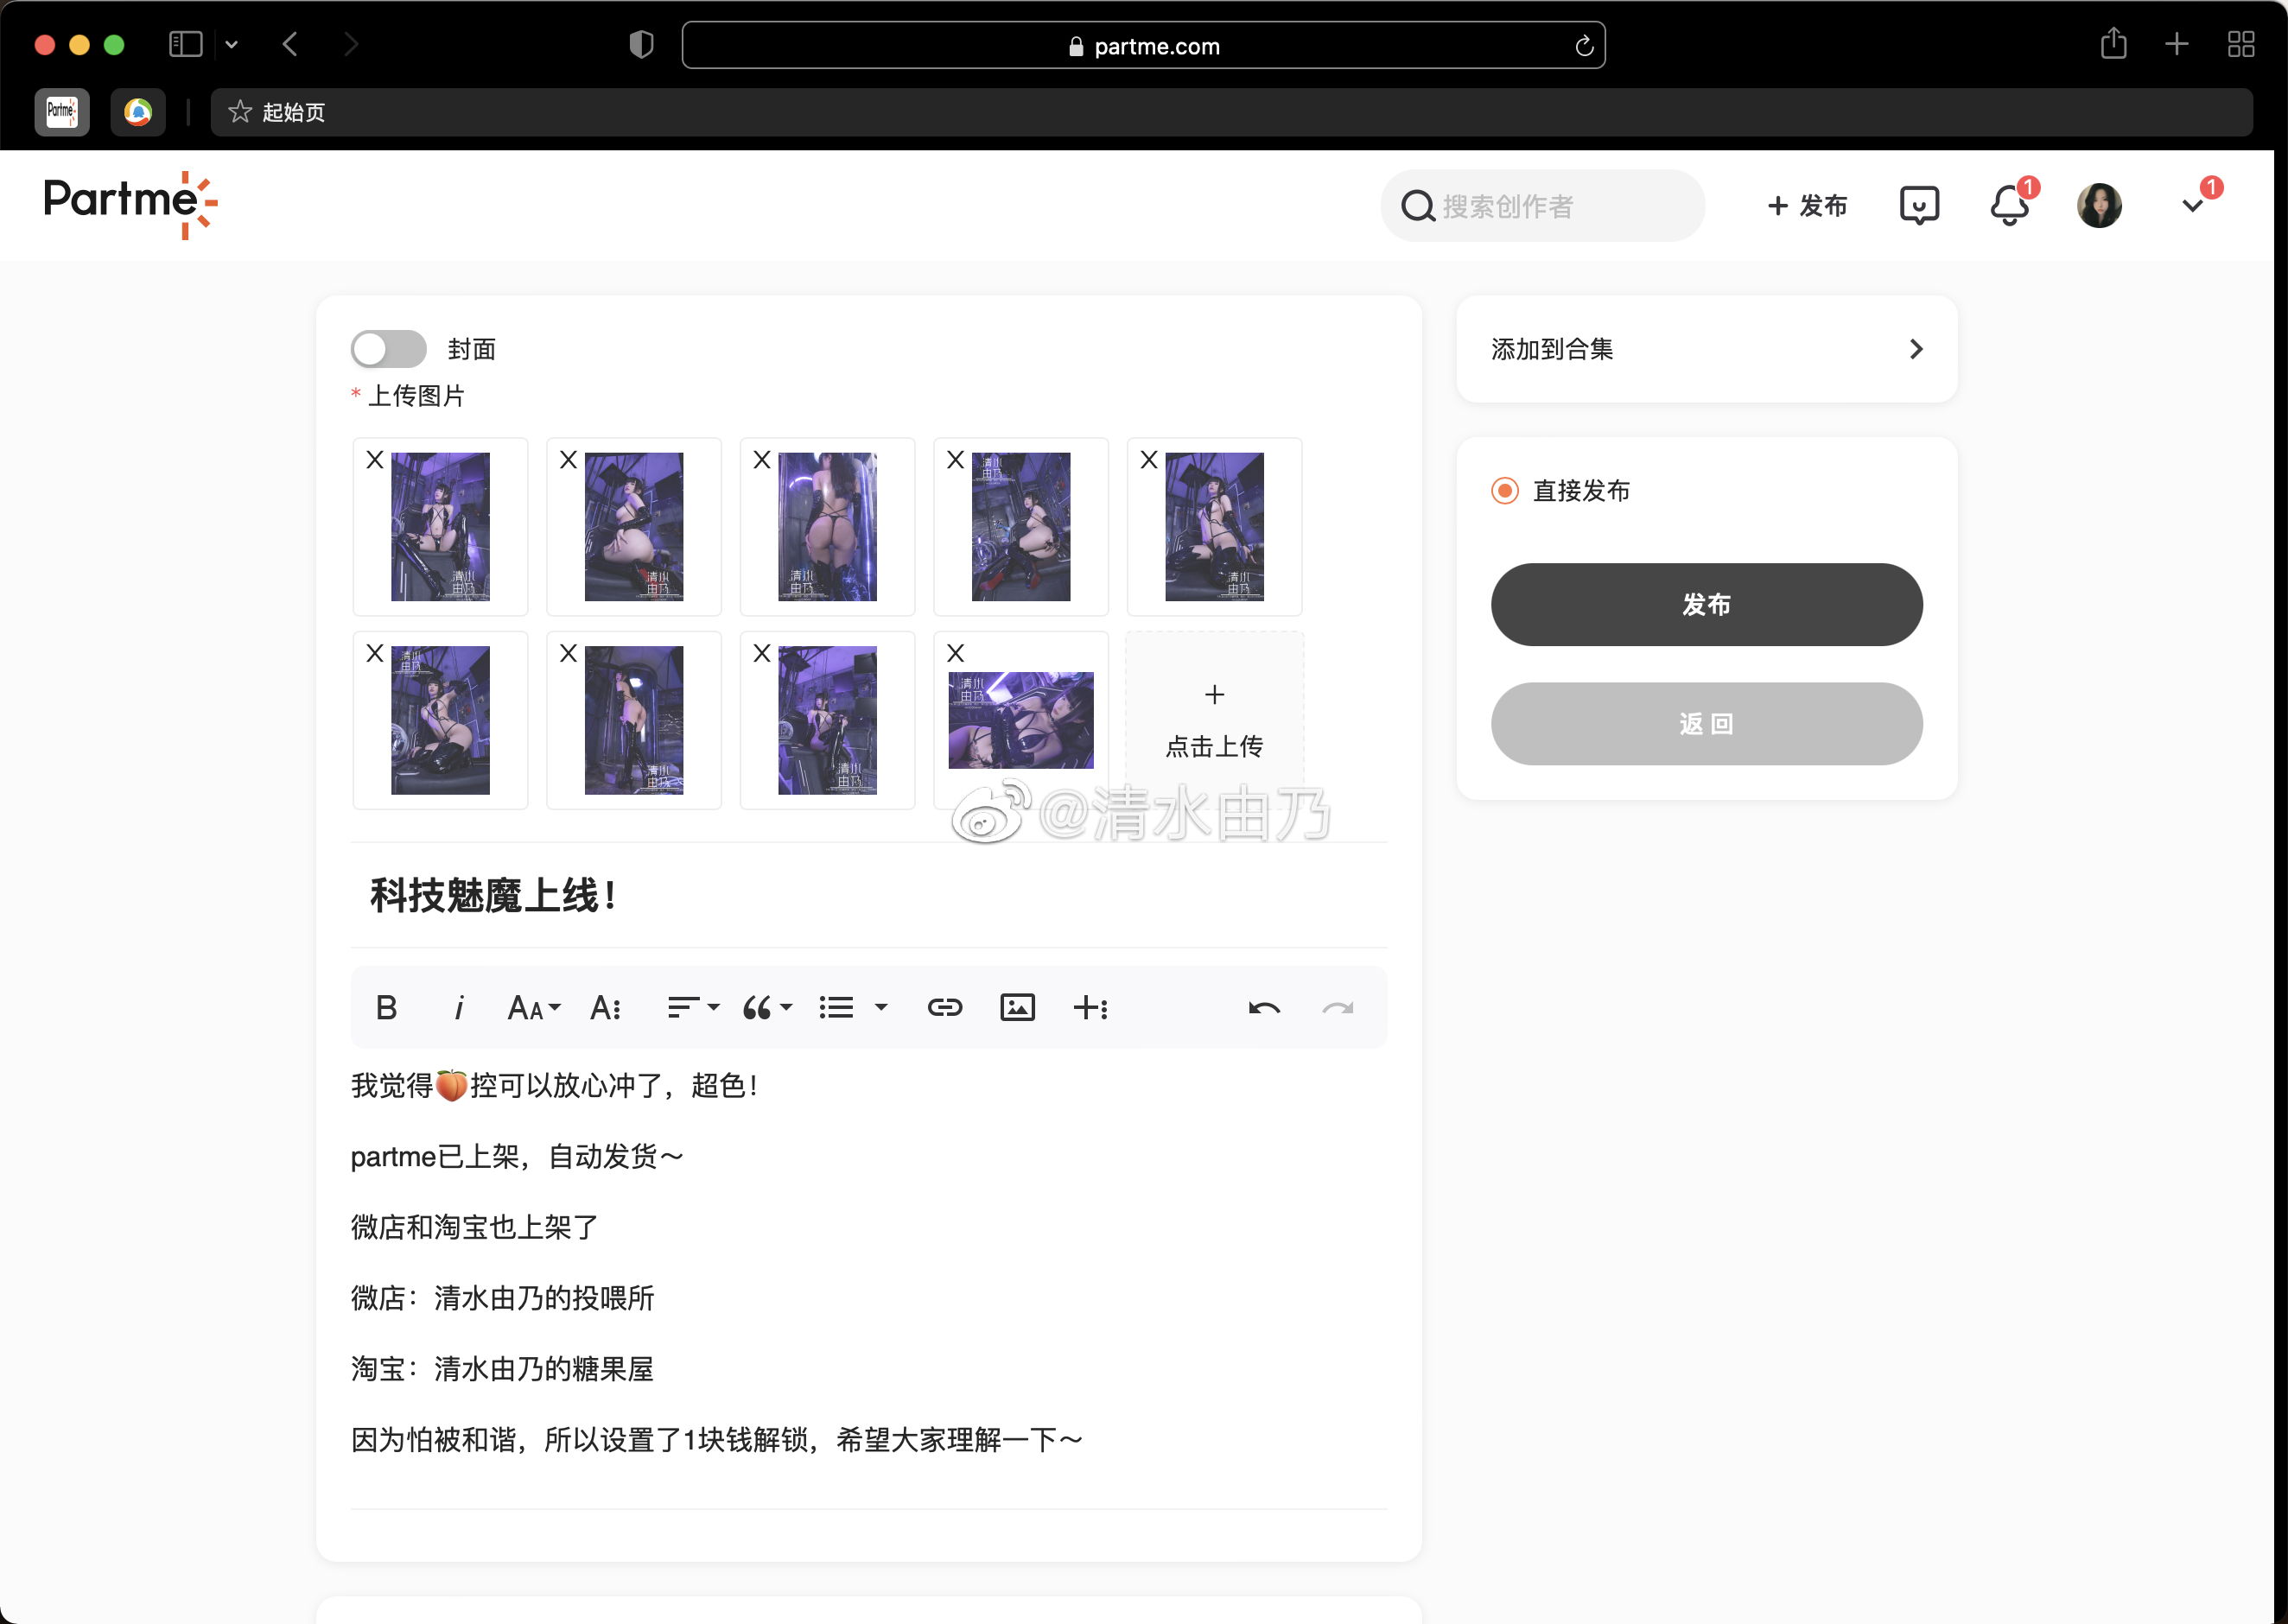Select the landscape uploaded thumbnail
Image resolution: width=2288 pixels, height=1624 pixels.
pos(1021,720)
